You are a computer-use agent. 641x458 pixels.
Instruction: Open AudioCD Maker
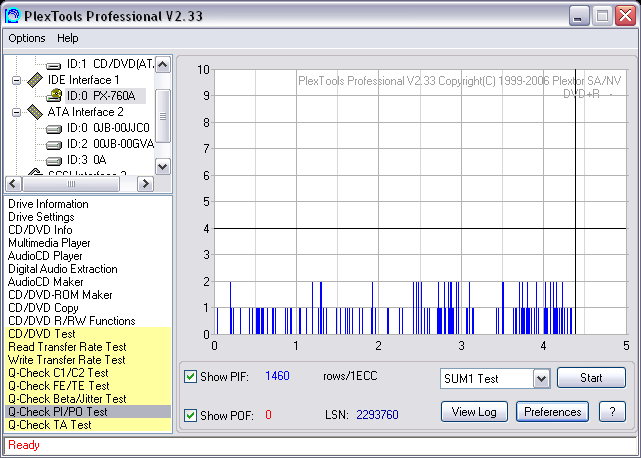coord(45,282)
